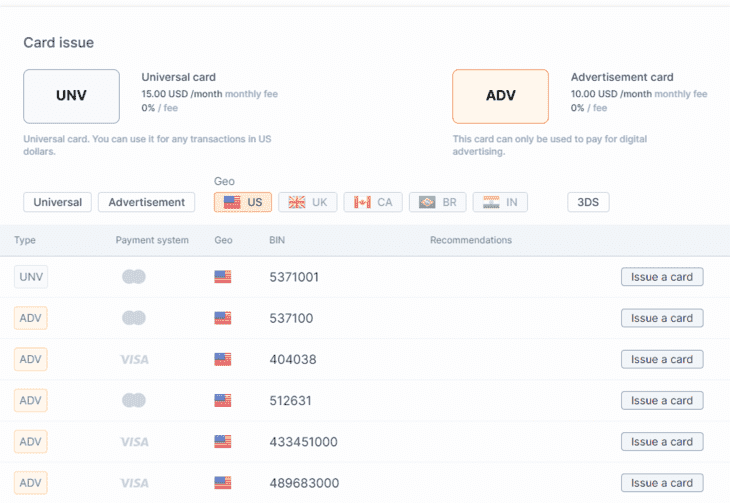Toggle the 3DS filter

(x=588, y=202)
